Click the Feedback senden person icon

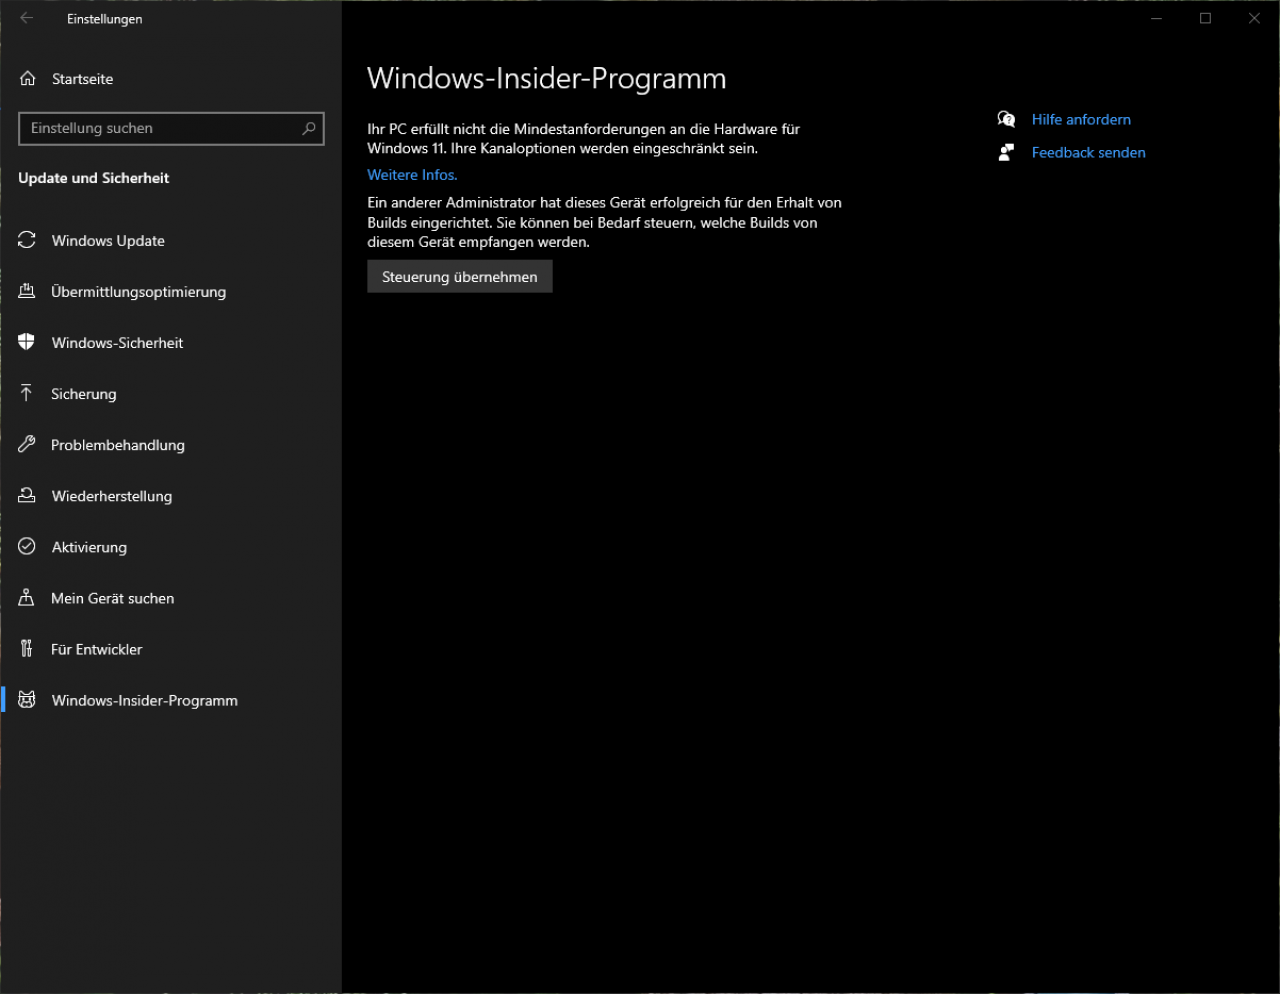pyautogui.click(x=1006, y=152)
